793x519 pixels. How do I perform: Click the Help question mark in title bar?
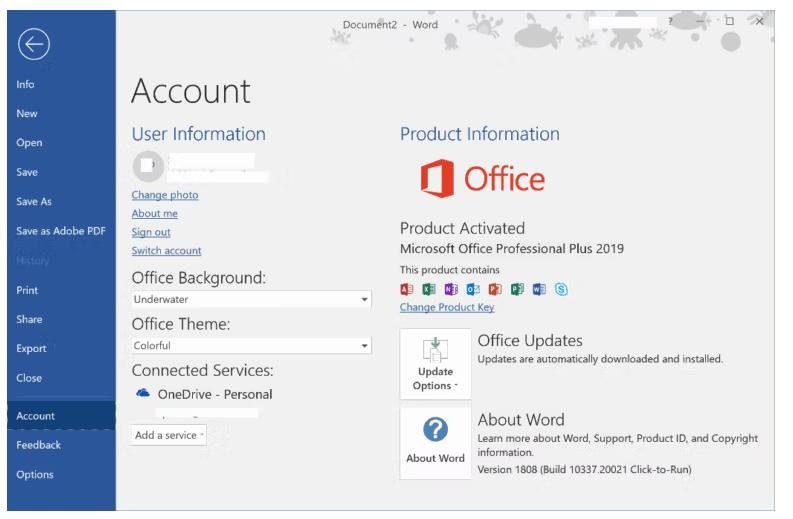[670, 21]
